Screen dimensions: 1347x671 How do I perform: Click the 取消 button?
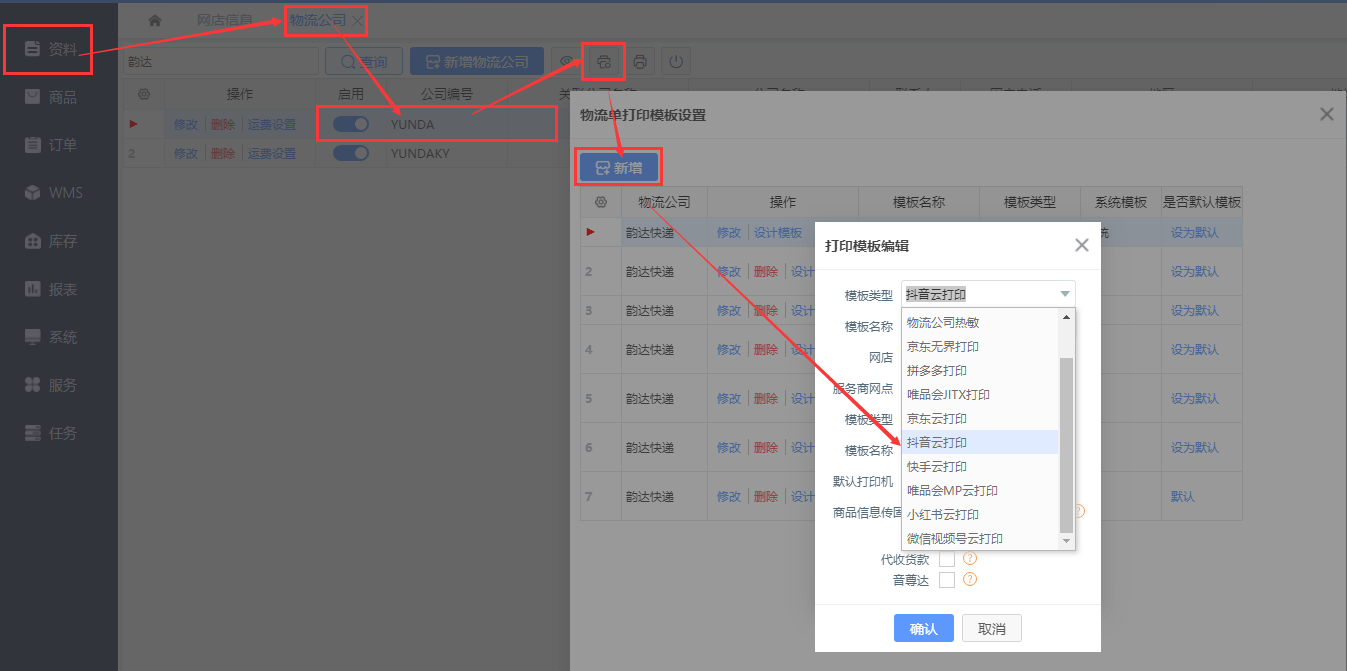point(992,628)
